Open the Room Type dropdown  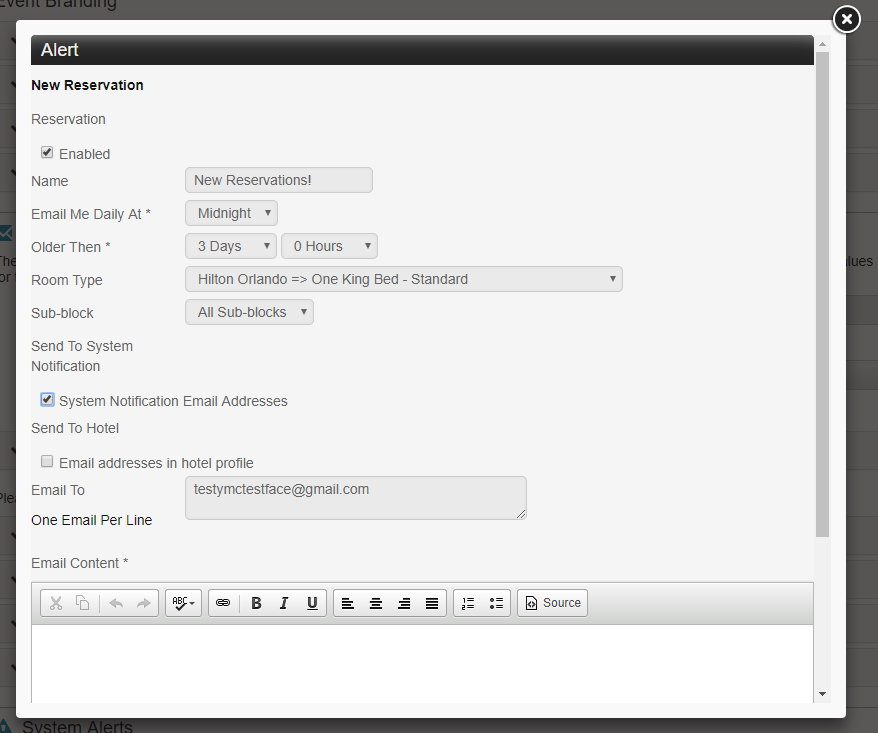click(x=404, y=279)
